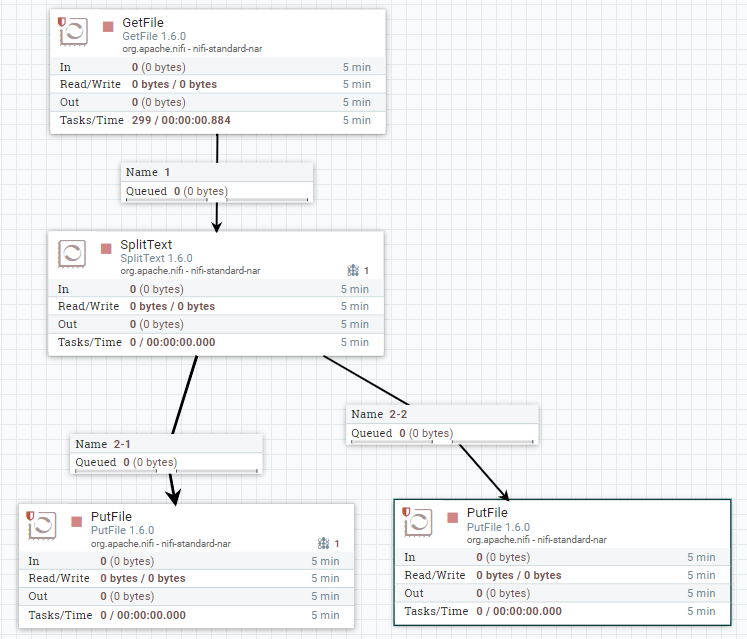The width and height of the screenshot is (747, 639).
Task: Select the connection labeled Name 2-1
Action: point(167,444)
